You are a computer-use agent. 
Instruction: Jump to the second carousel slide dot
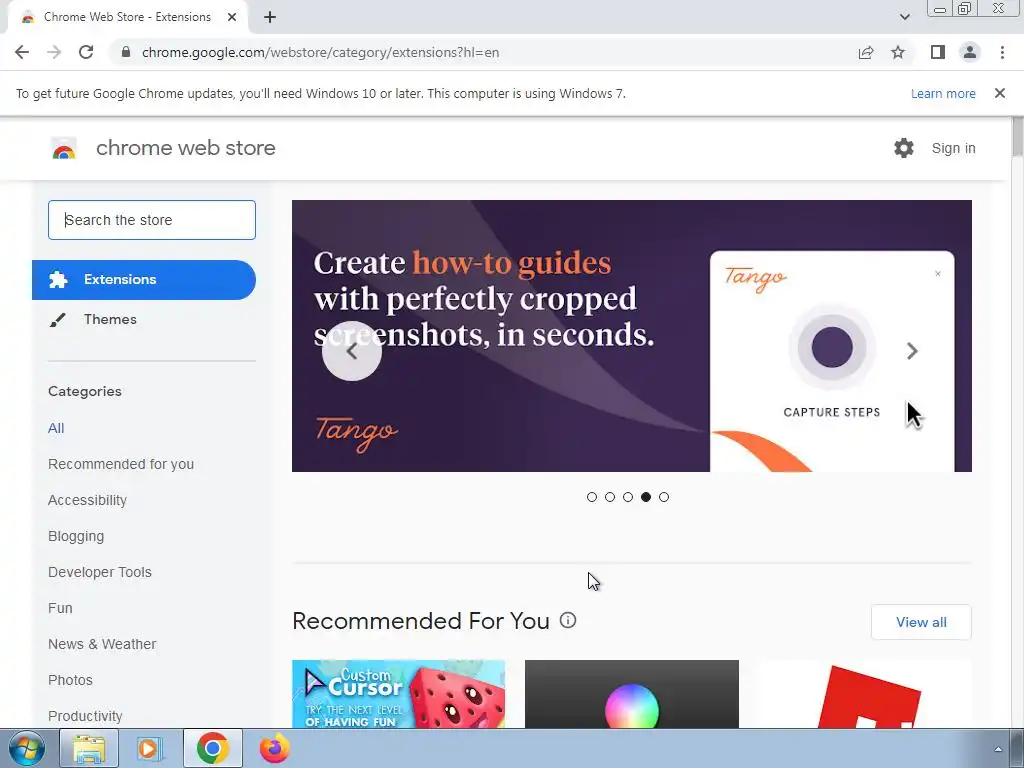coord(610,497)
